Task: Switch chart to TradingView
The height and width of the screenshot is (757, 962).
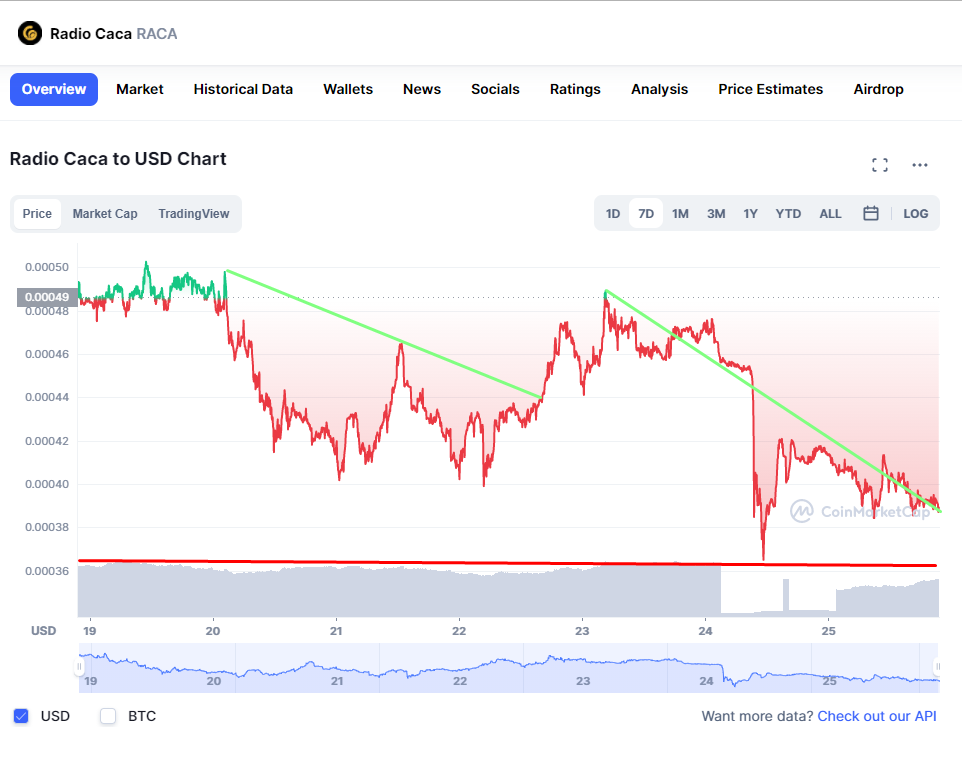Action: click(194, 213)
